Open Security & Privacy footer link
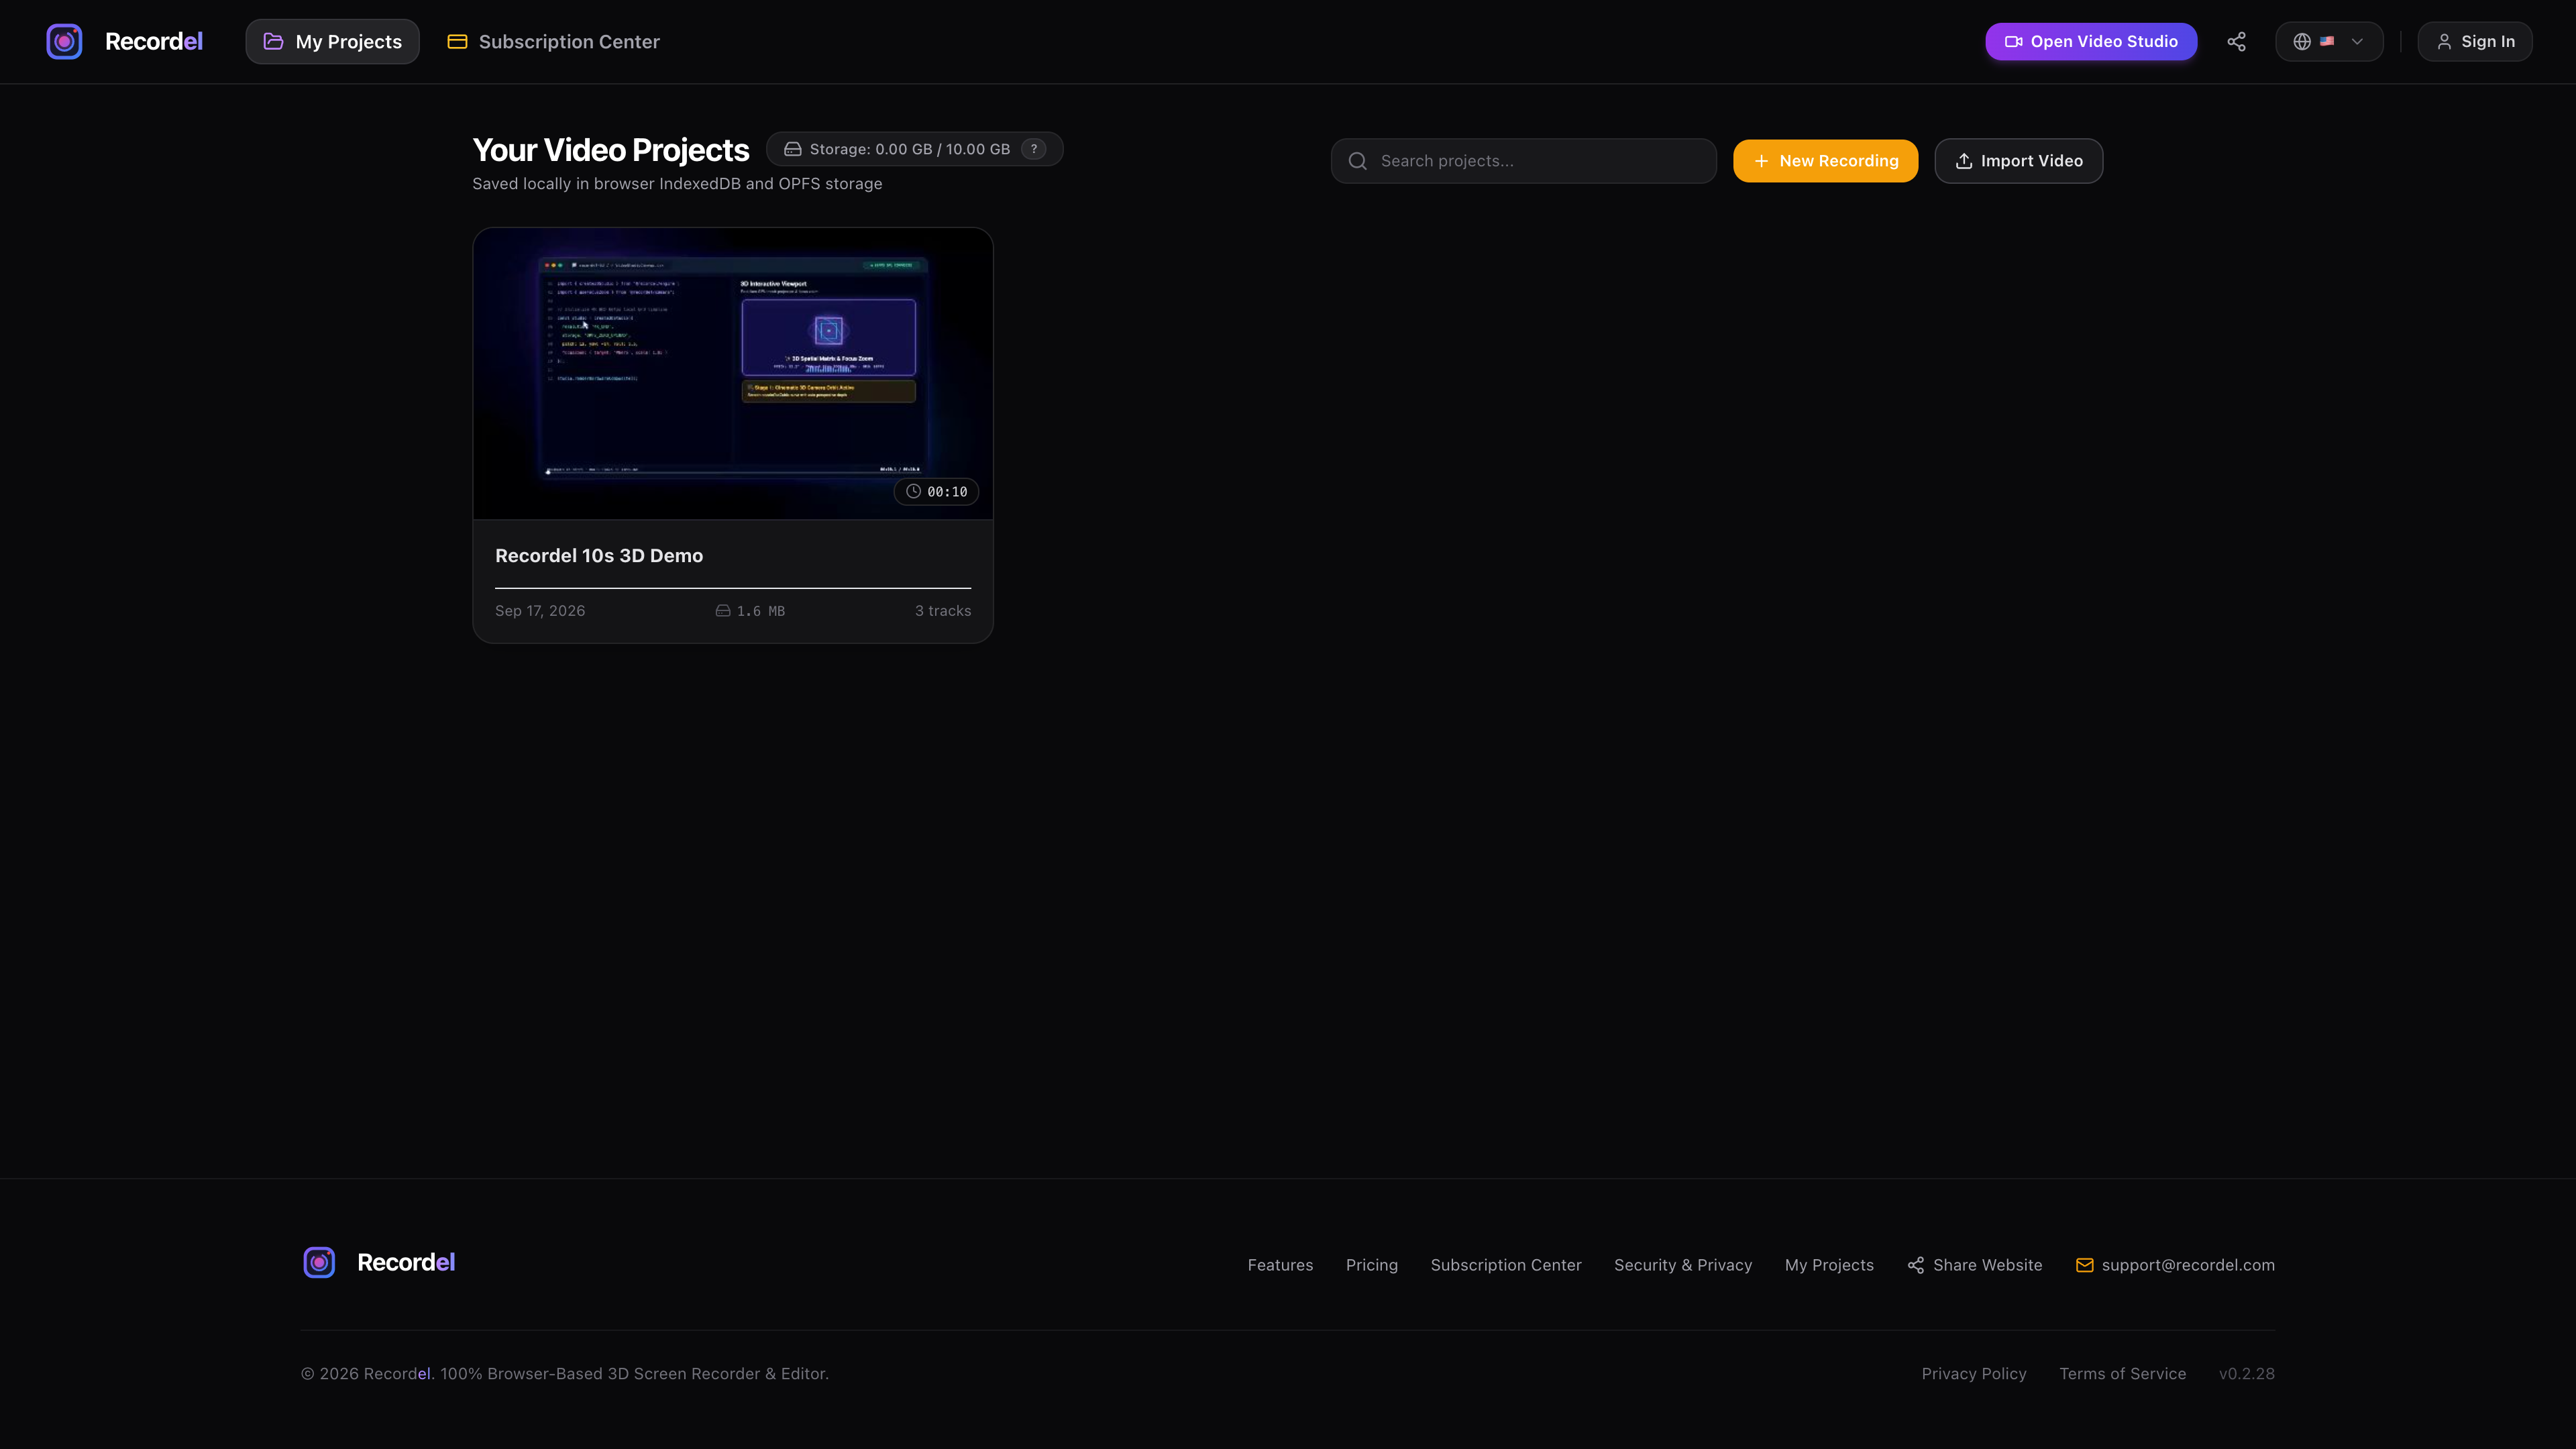Image resolution: width=2576 pixels, height=1449 pixels. click(1682, 1265)
